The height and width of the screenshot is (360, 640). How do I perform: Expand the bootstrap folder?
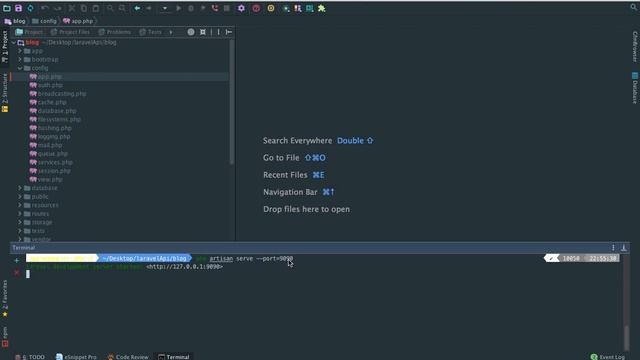20,60
